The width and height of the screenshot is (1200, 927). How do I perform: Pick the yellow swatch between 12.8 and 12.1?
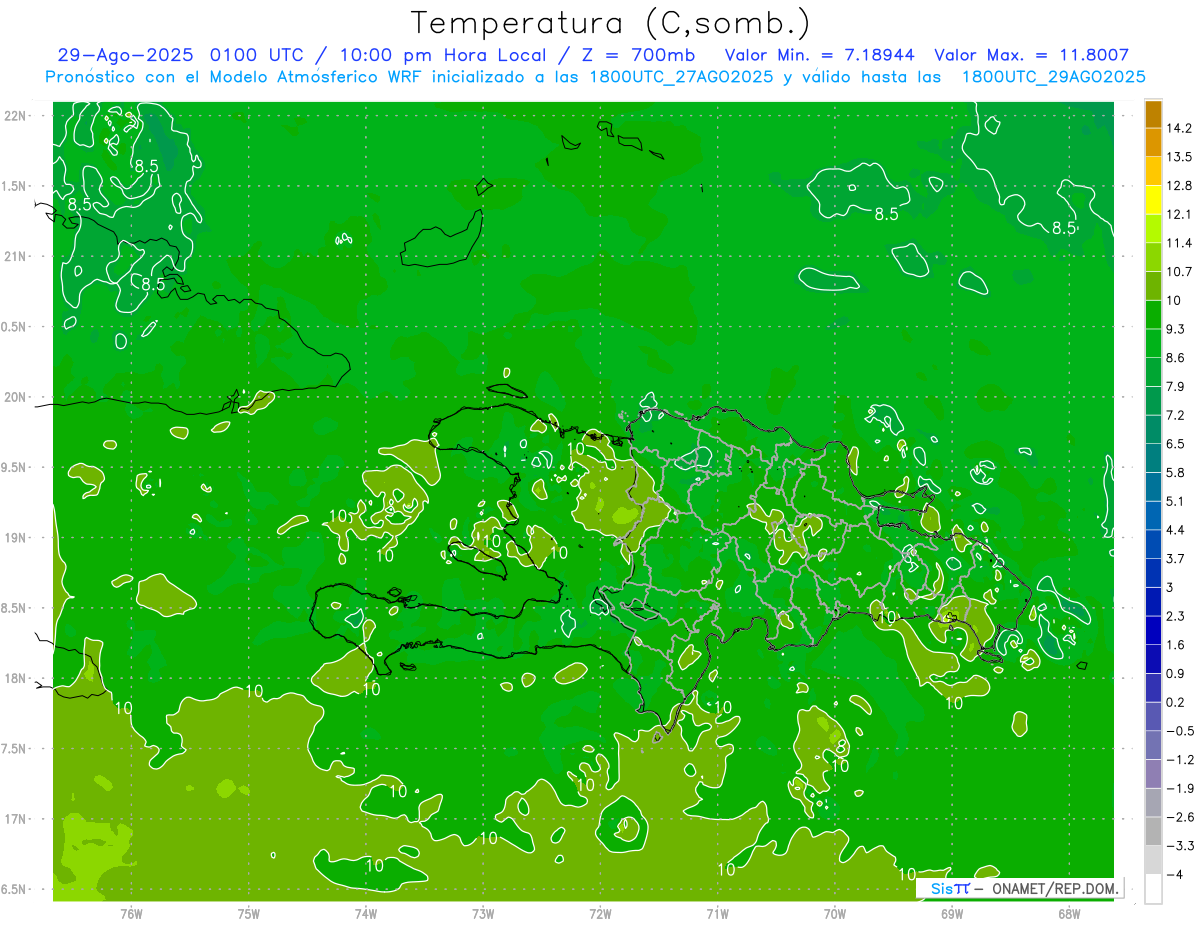tap(1153, 200)
